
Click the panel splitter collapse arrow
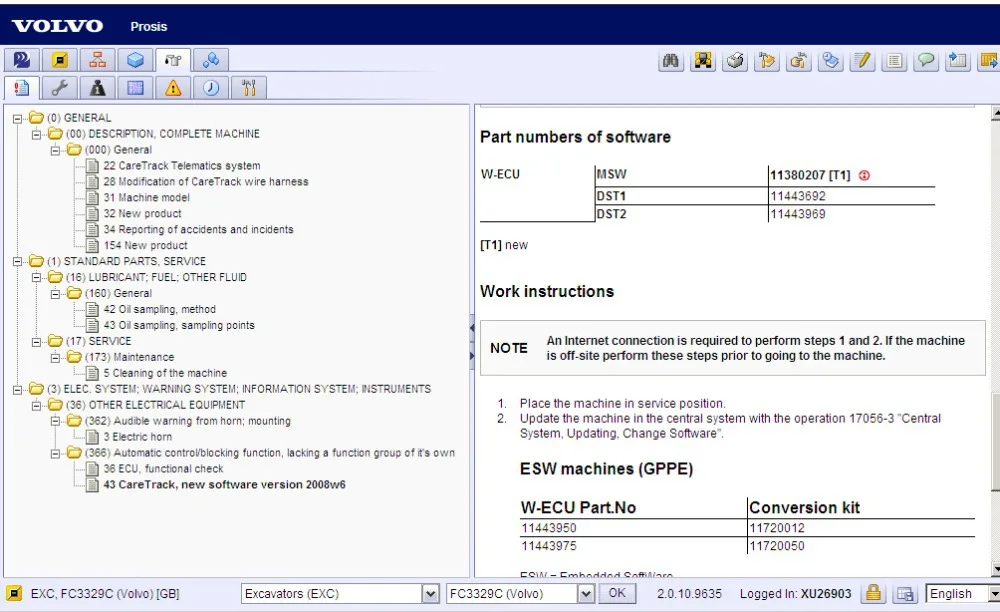pos(471,329)
